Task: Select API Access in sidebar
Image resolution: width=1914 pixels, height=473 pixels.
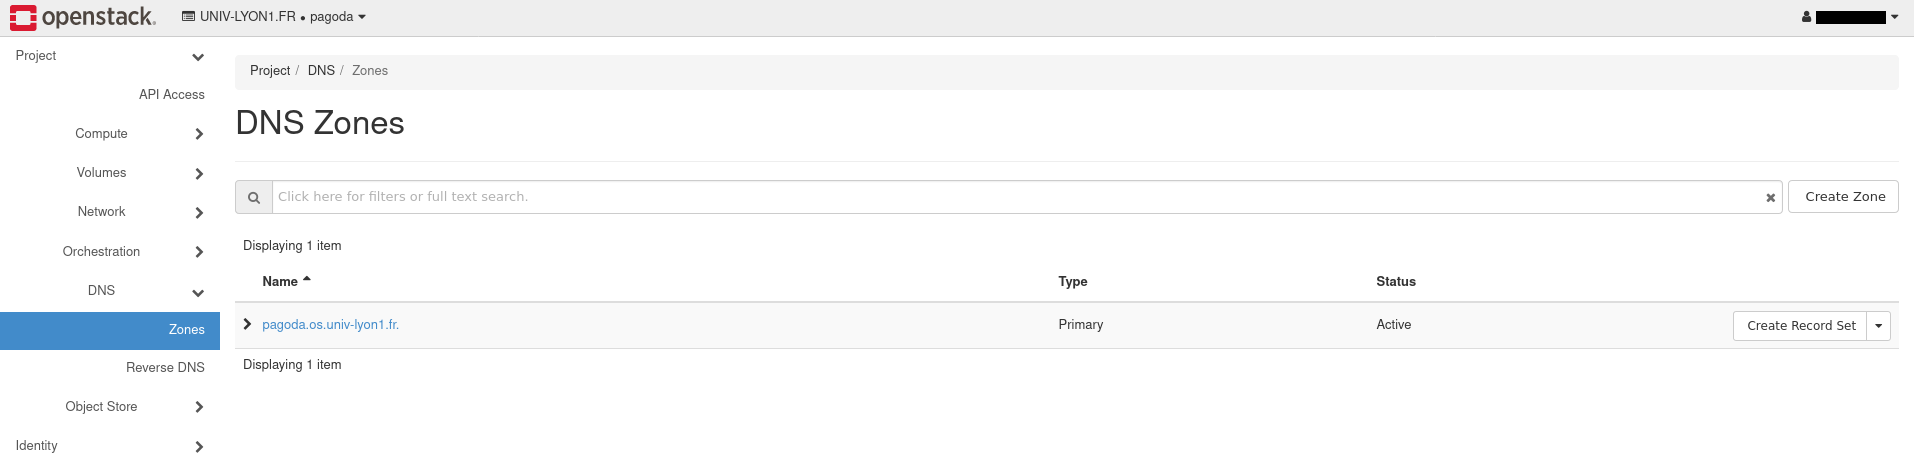Action: [171, 95]
